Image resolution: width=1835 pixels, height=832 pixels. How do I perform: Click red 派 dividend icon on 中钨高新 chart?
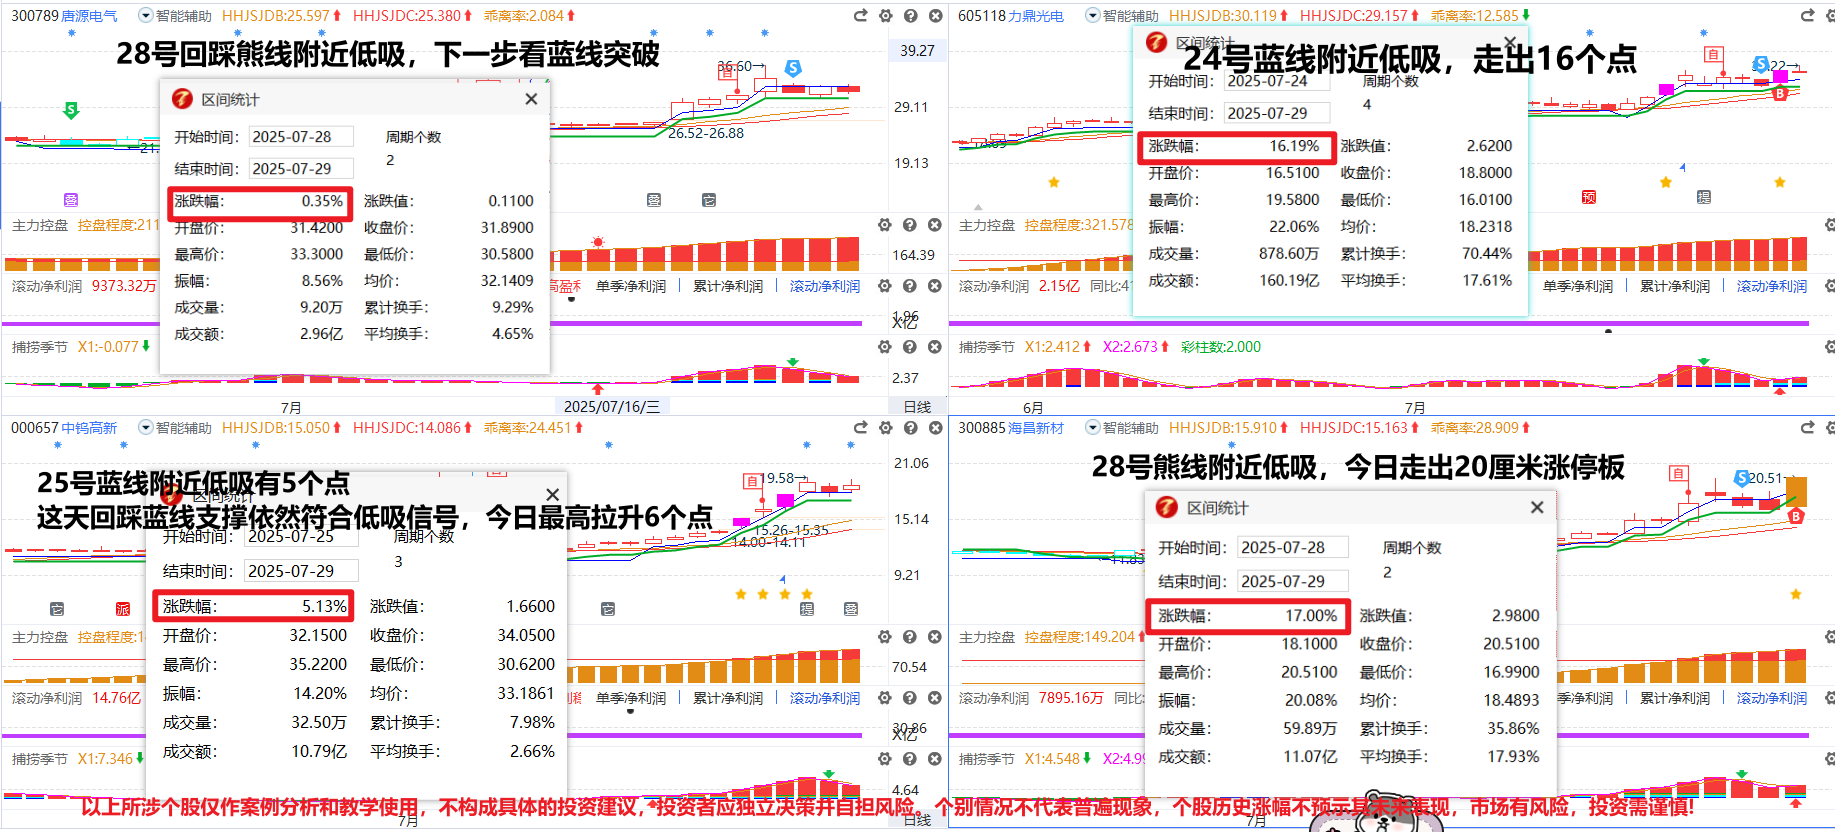pos(123,609)
